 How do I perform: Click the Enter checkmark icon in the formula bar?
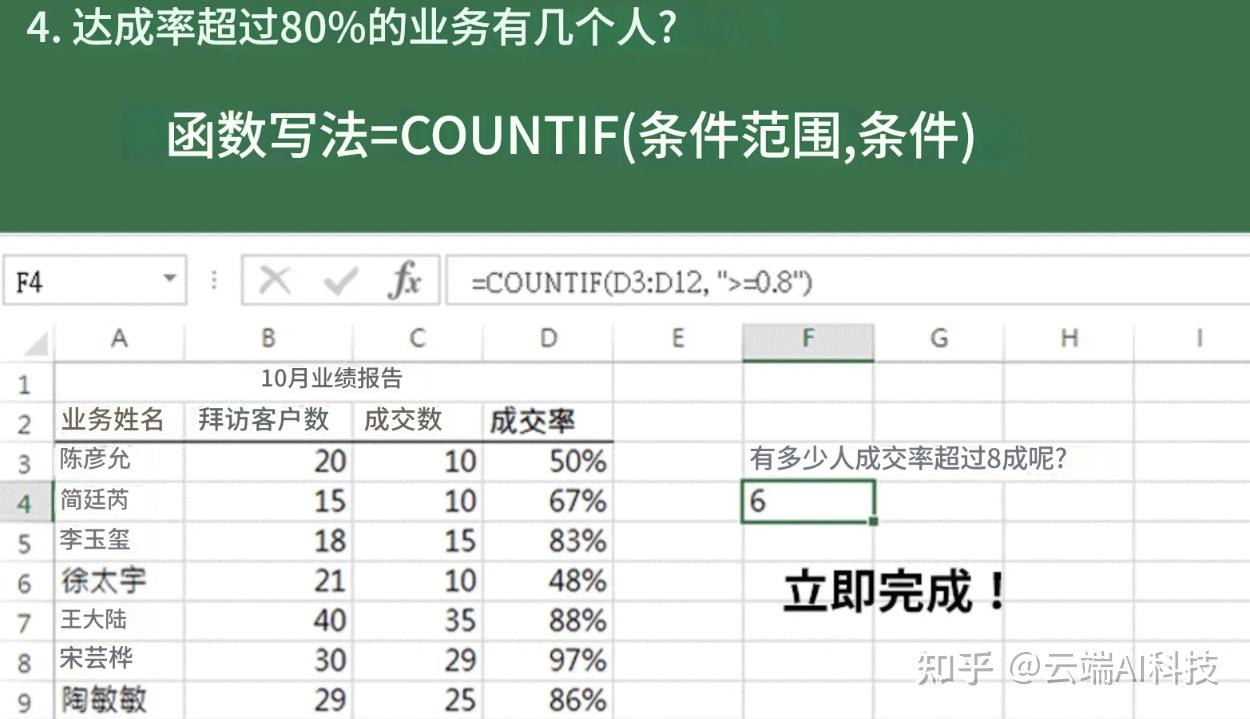point(341,281)
